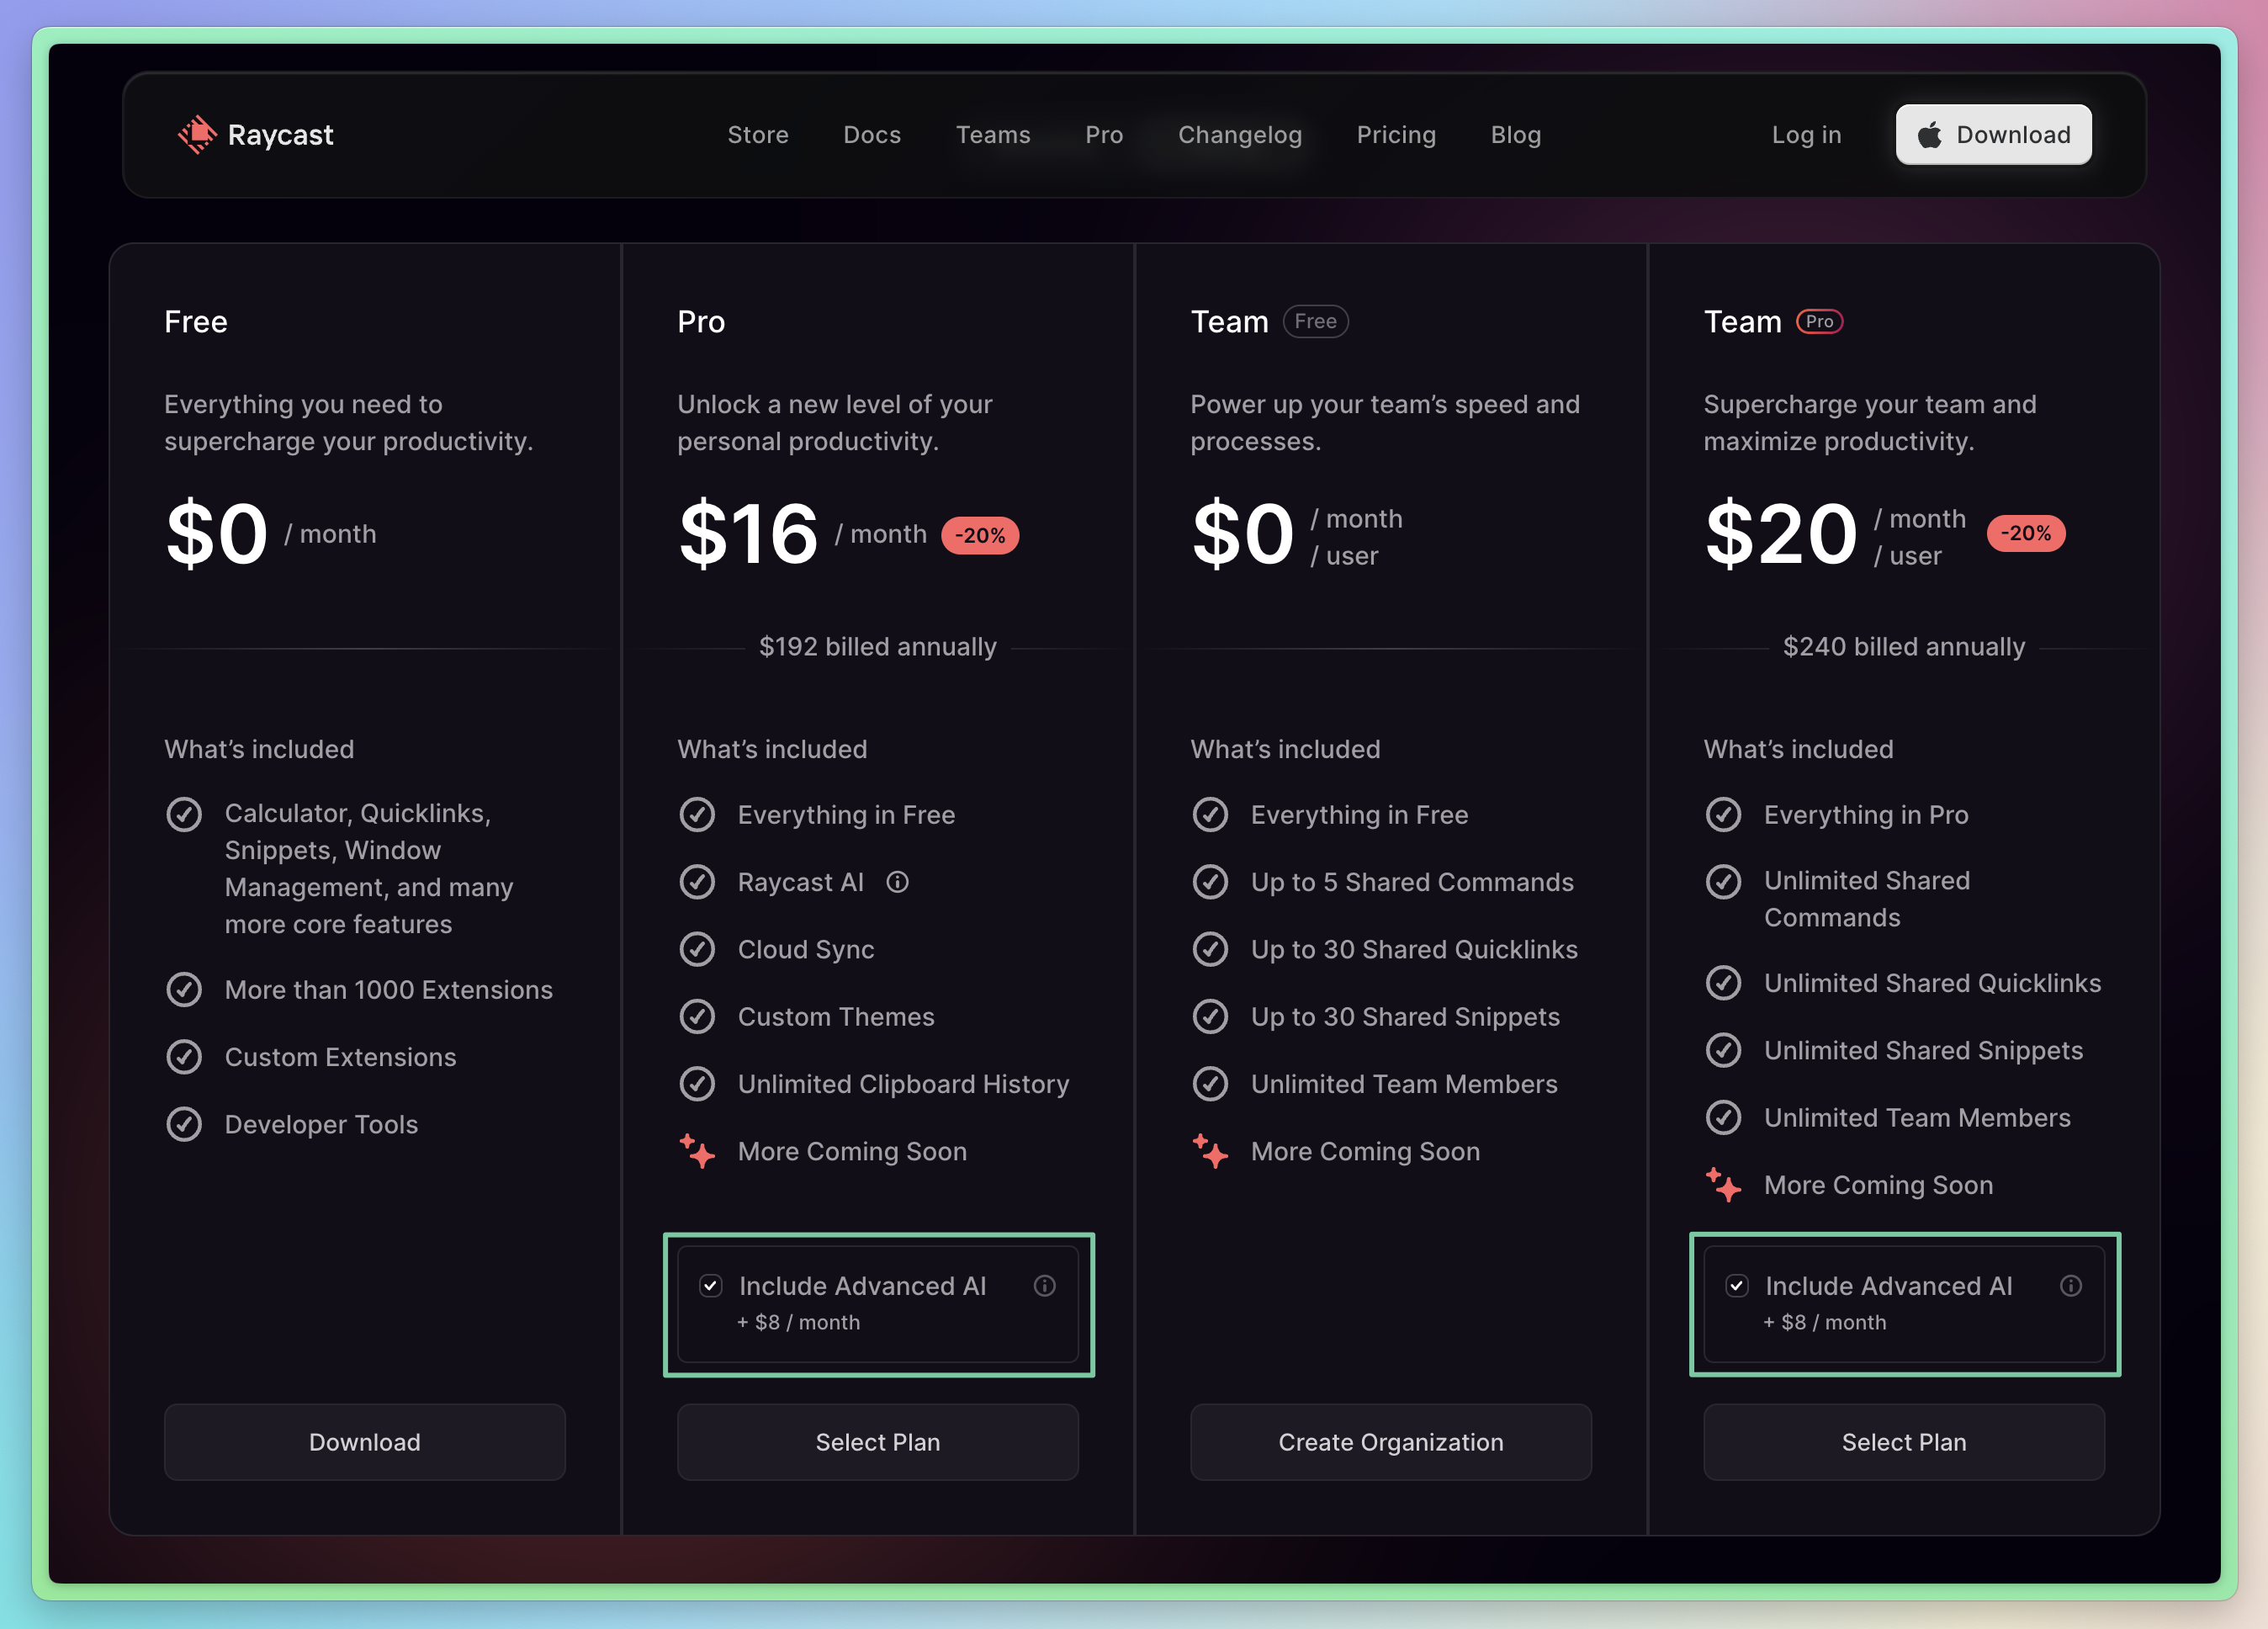Click "More Coming Soon" text in Pro plan
Viewport: 2268px width, 1629px height.
(x=852, y=1151)
